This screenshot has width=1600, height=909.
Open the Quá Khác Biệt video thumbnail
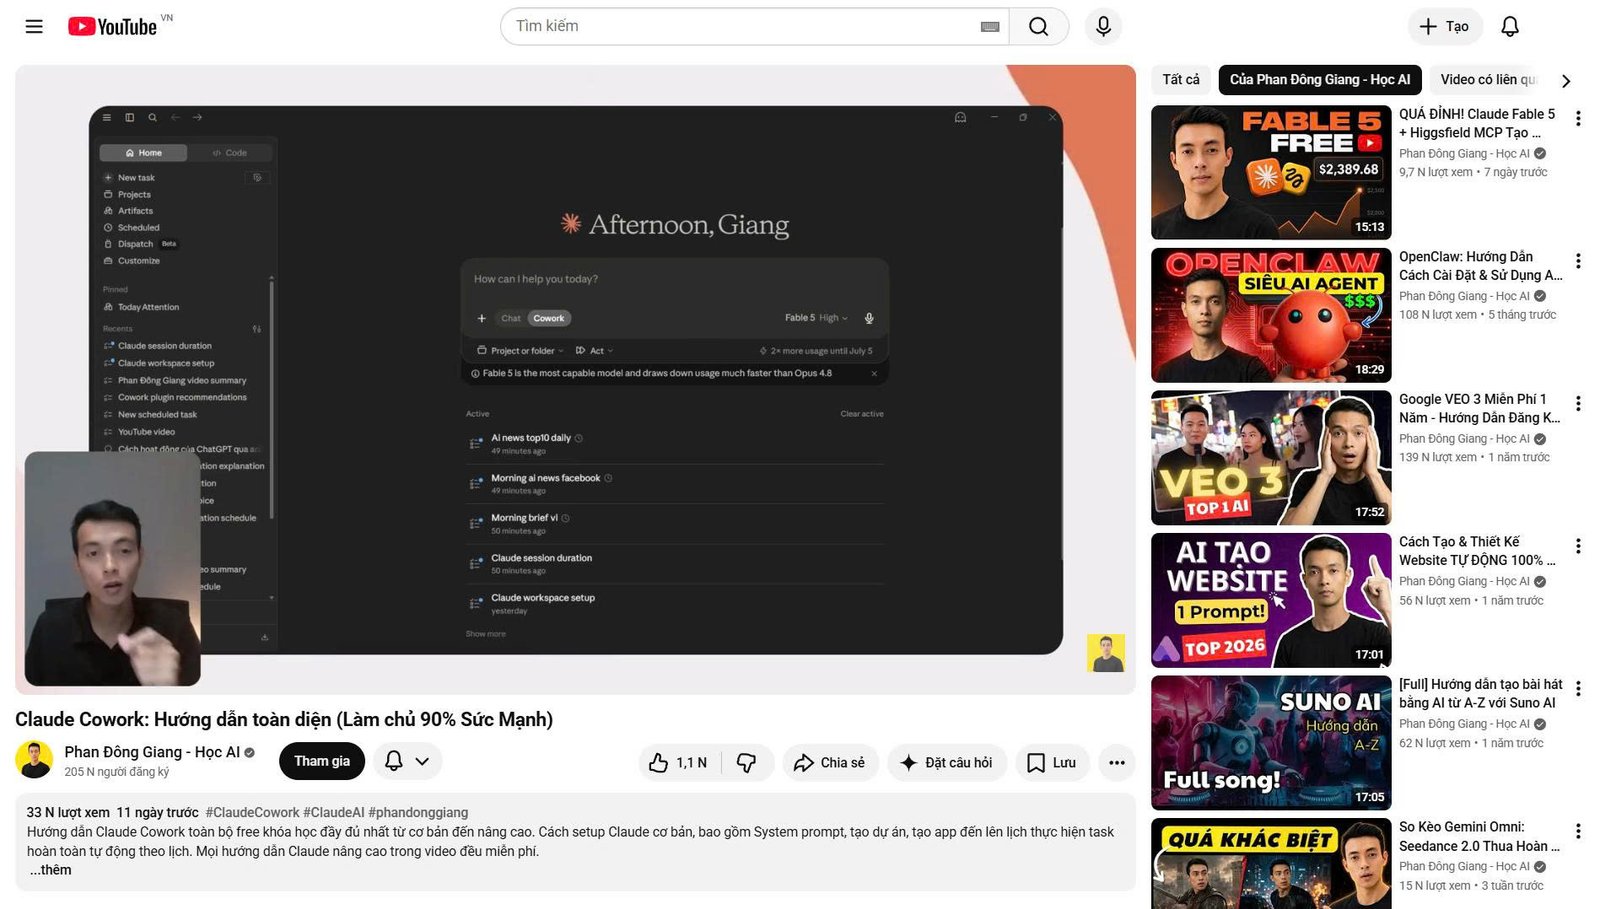1271,864
